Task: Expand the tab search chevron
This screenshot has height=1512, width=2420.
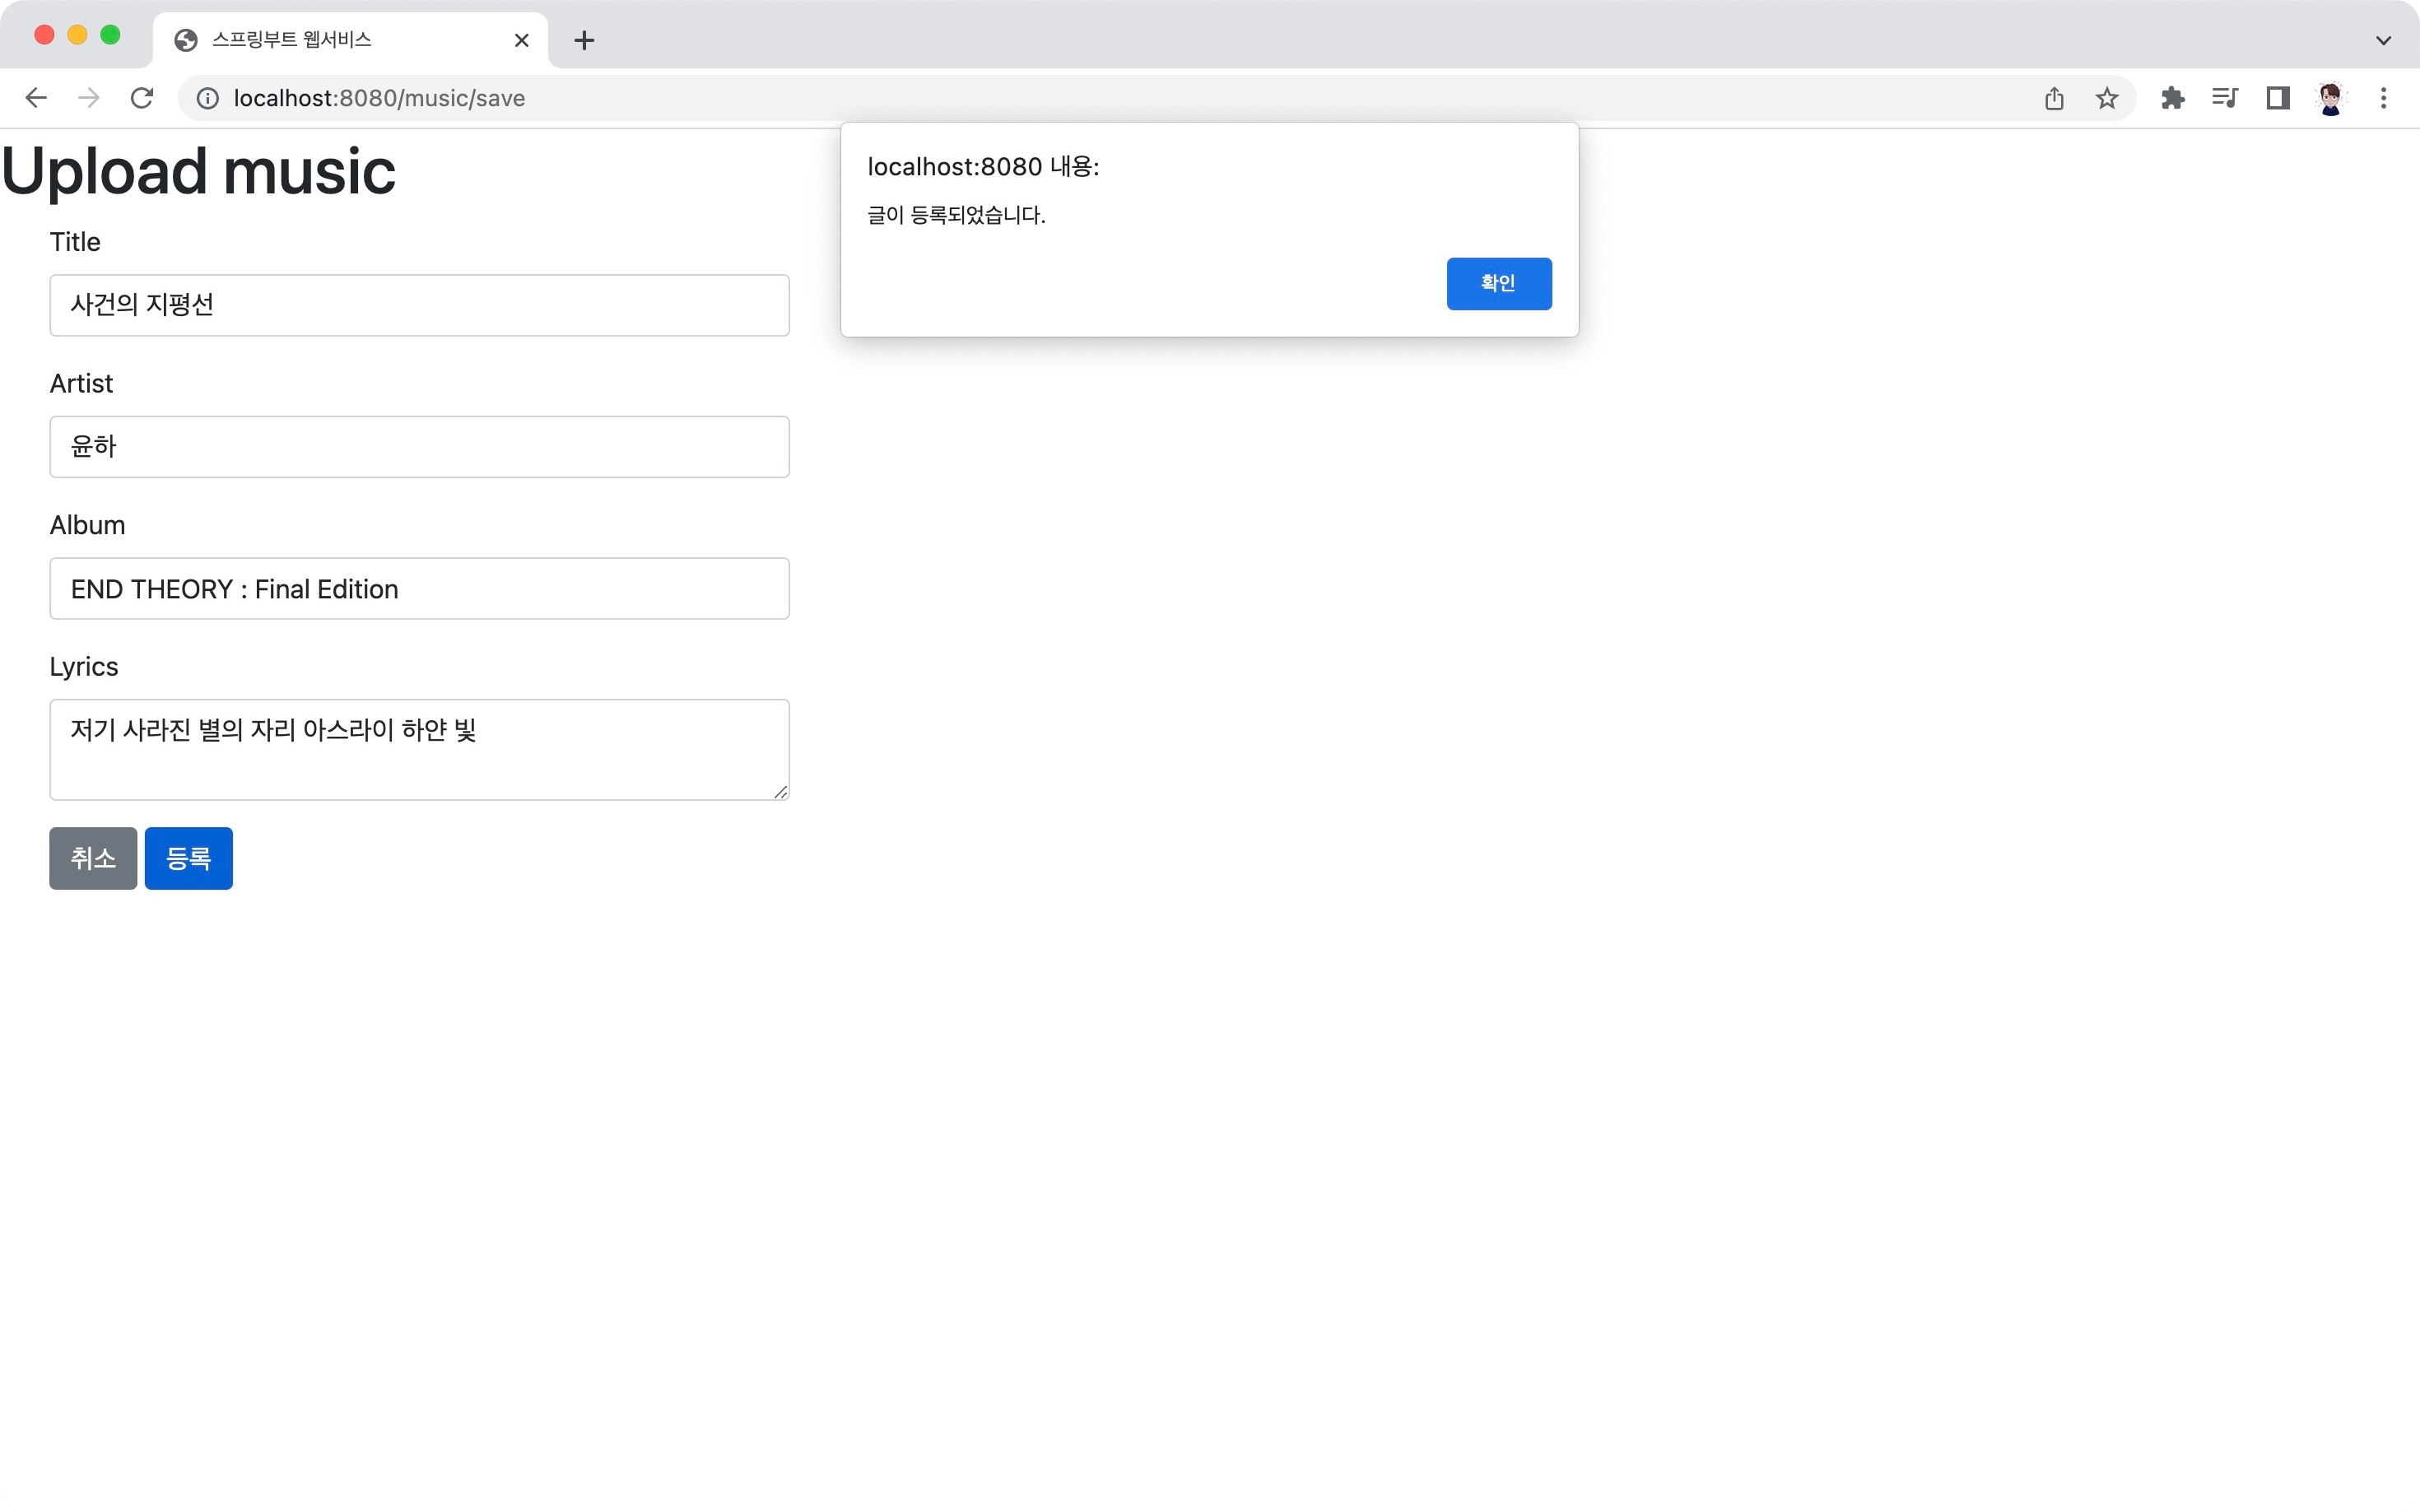Action: tap(2383, 41)
